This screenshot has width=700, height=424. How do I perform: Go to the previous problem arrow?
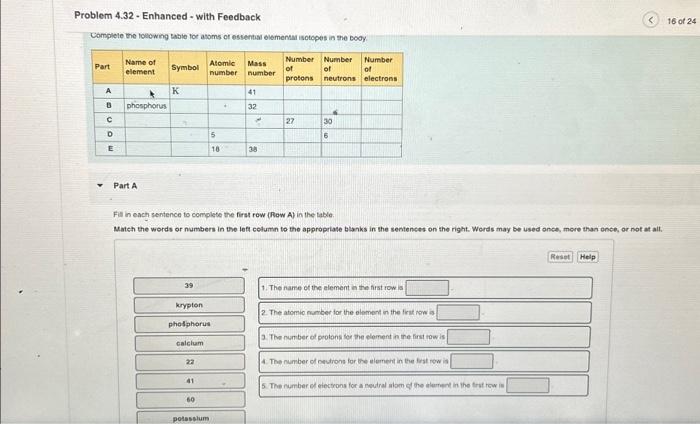pyautogui.click(x=650, y=20)
